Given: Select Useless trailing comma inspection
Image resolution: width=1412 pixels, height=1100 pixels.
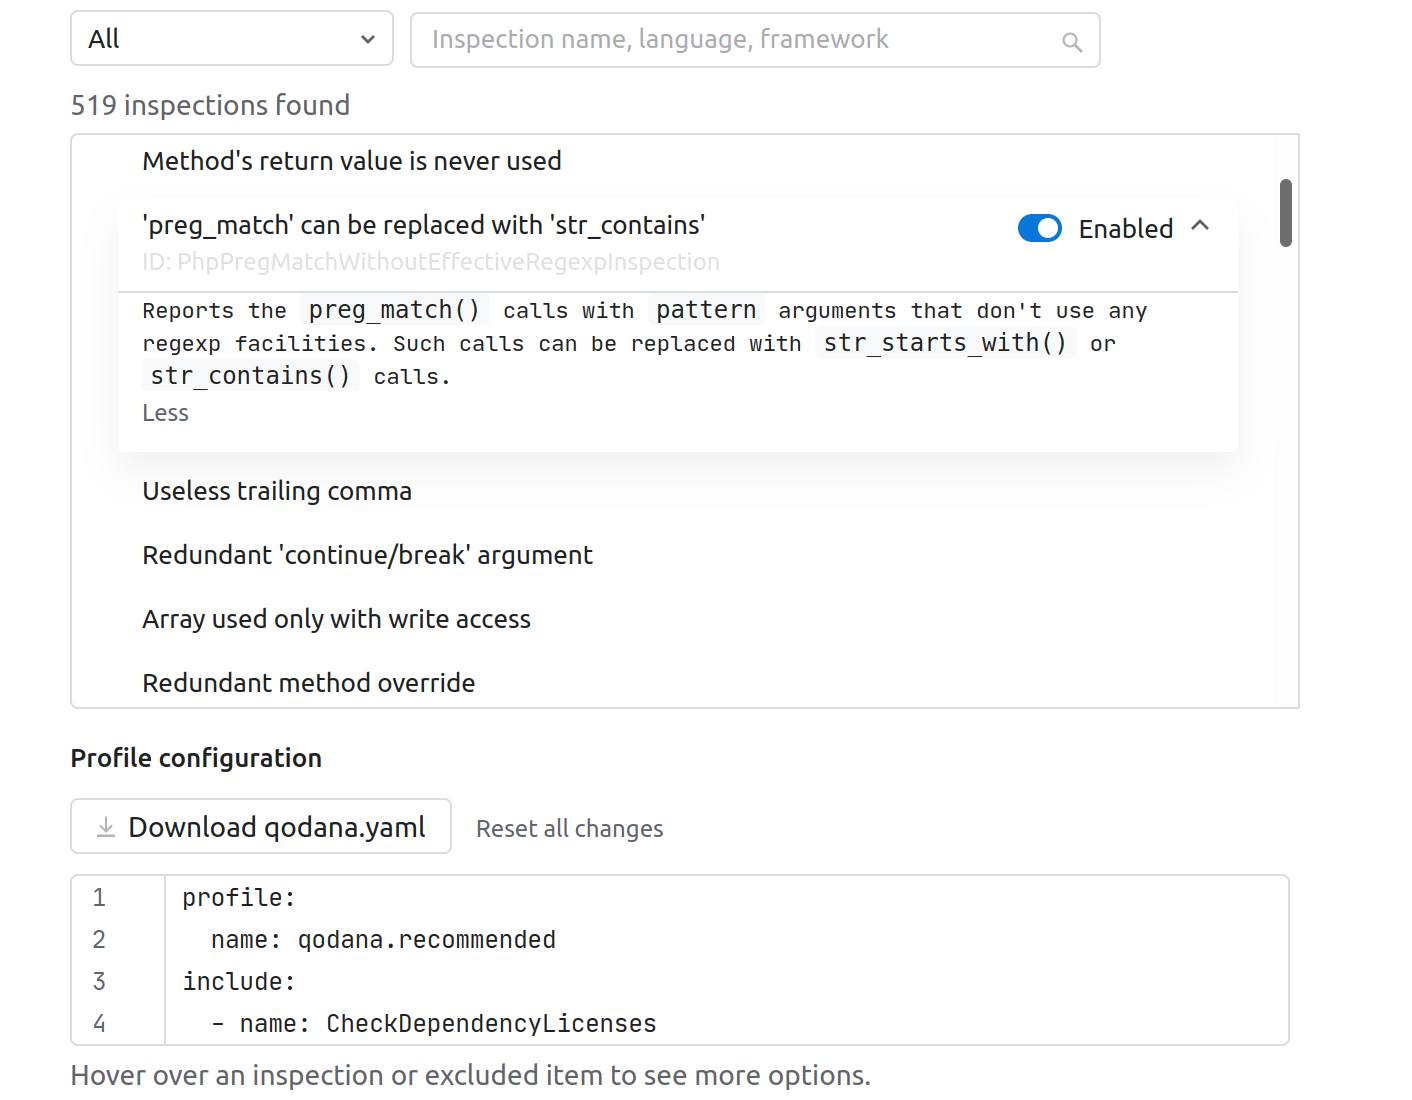Looking at the screenshot, I should coord(277,491).
